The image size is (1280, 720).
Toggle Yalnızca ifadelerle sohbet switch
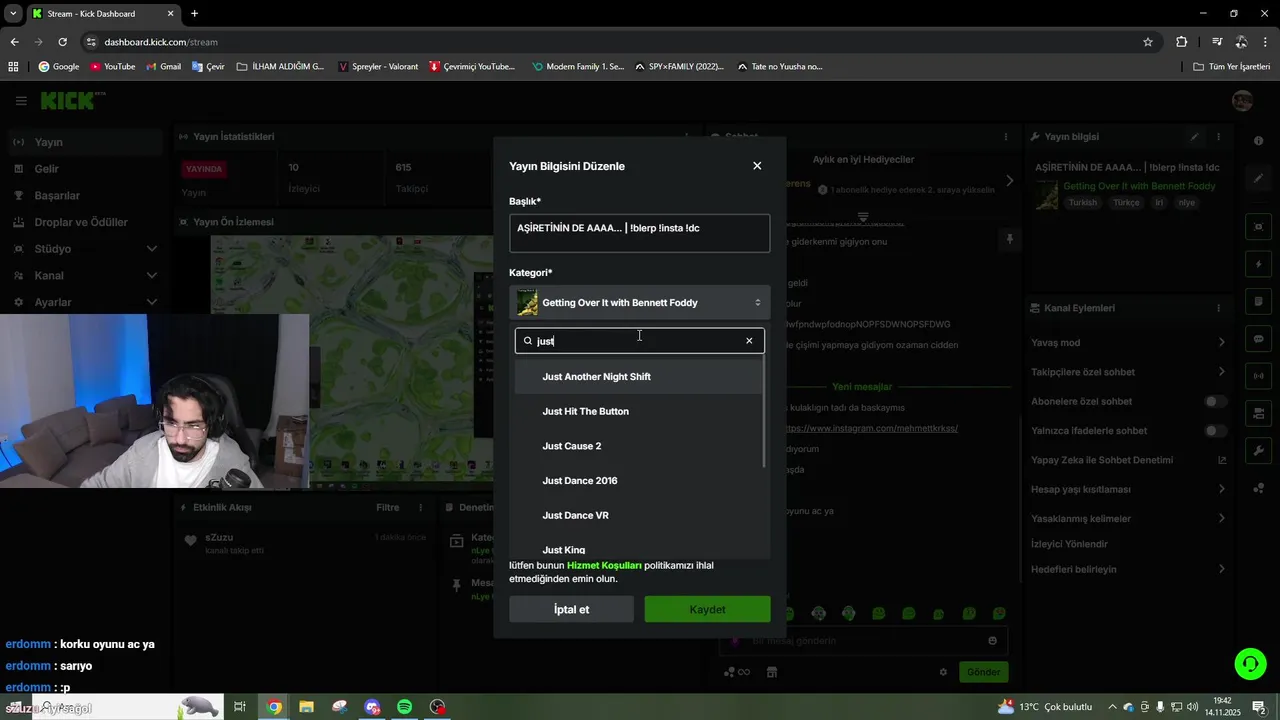[1215, 431]
